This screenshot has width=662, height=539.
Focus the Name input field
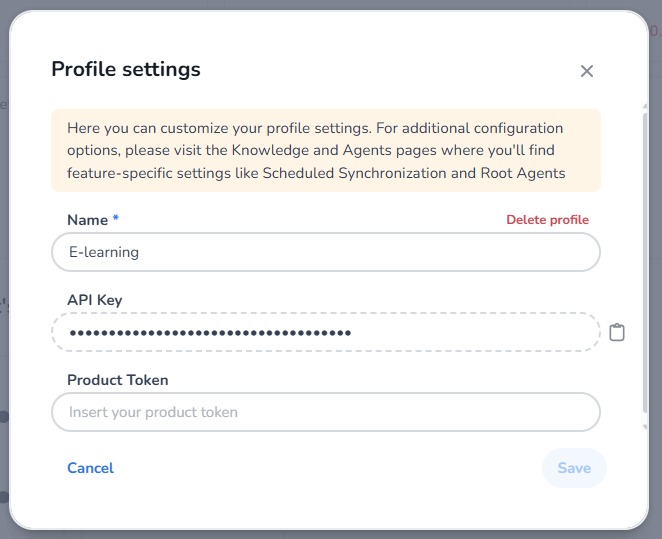tap(325, 252)
